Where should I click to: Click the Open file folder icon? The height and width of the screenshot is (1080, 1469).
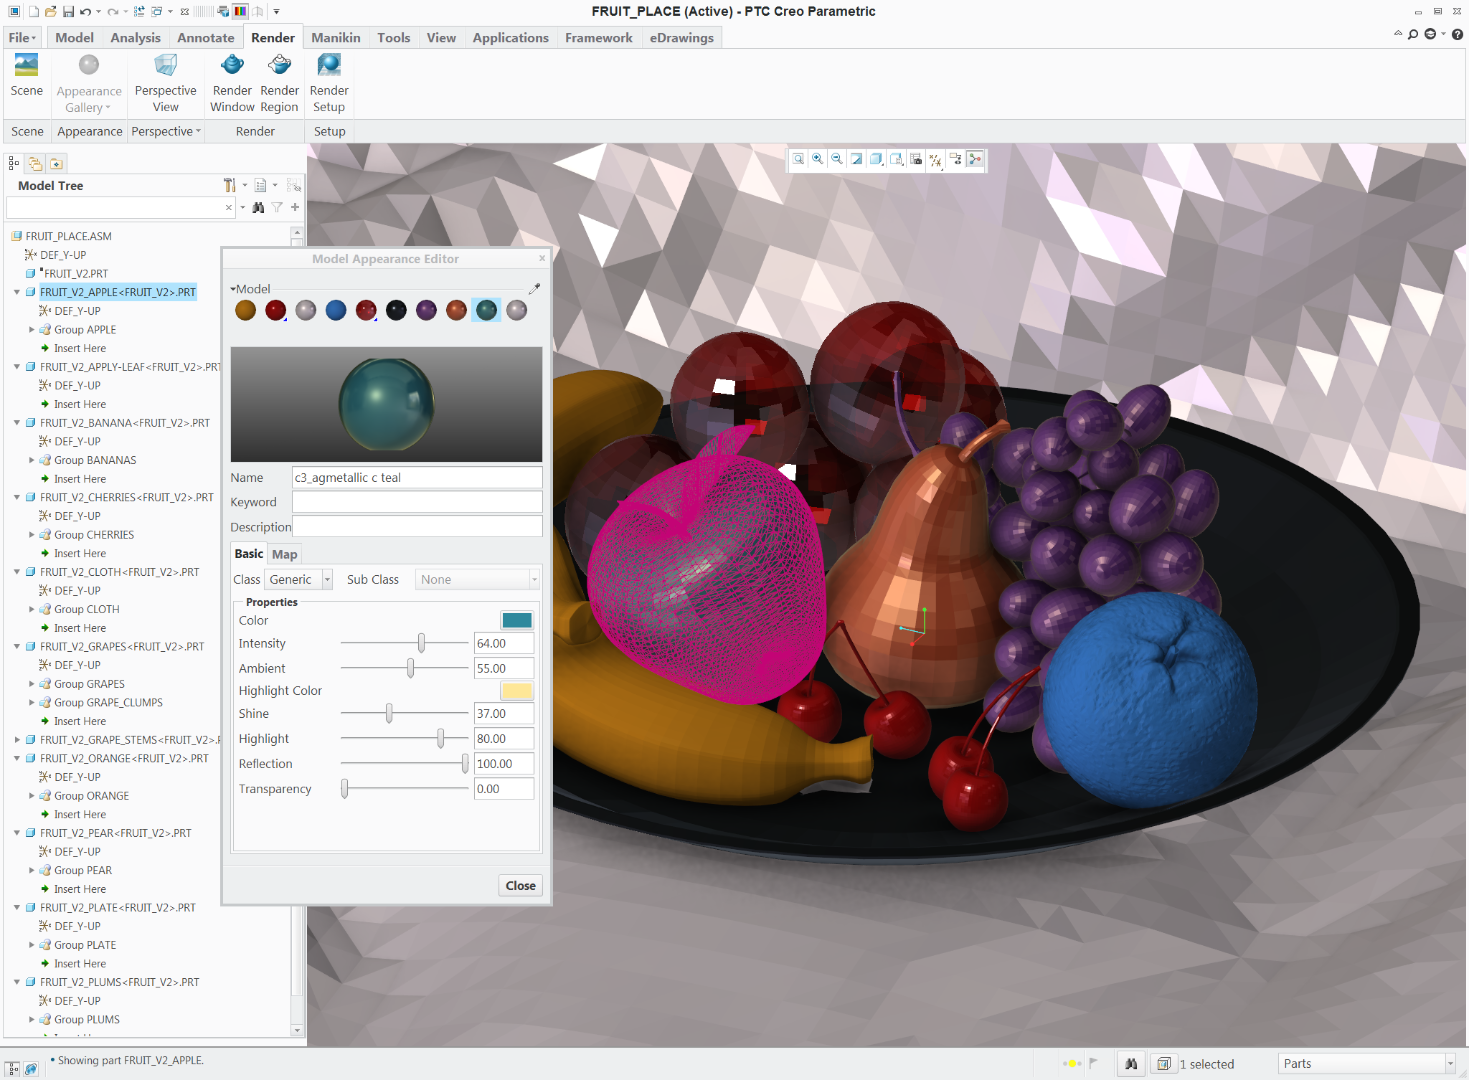pyautogui.click(x=50, y=12)
